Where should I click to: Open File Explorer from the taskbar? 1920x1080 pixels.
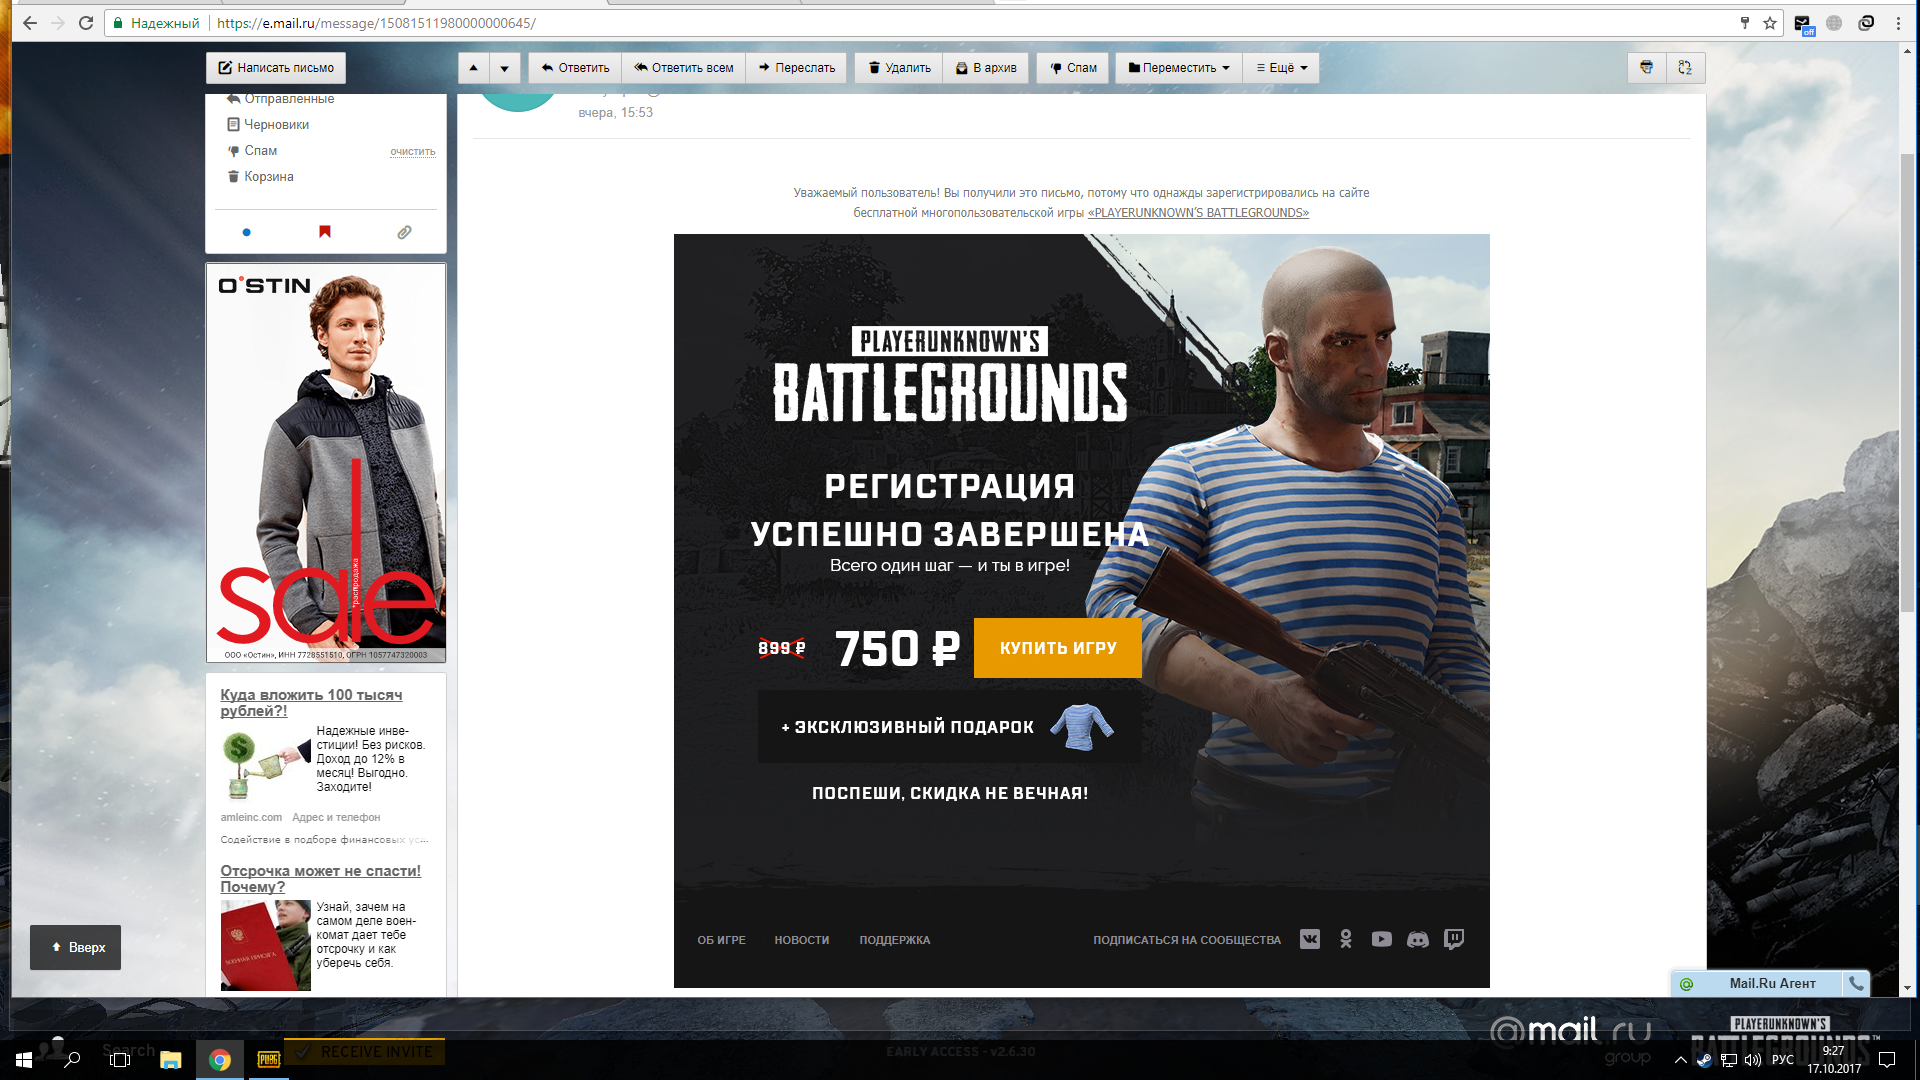pyautogui.click(x=170, y=1059)
